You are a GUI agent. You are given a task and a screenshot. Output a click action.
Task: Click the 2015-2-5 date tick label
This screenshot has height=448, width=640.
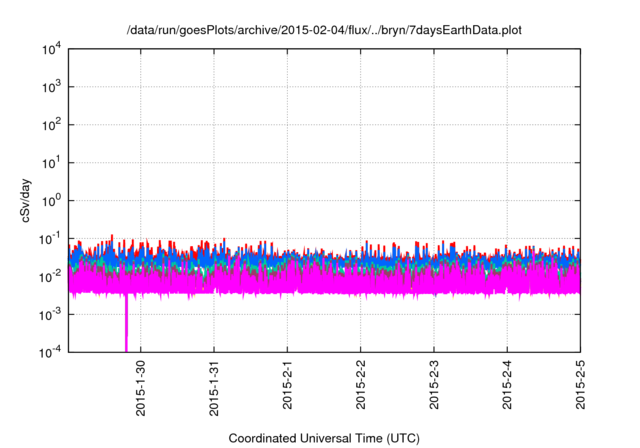tap(580, 385)
